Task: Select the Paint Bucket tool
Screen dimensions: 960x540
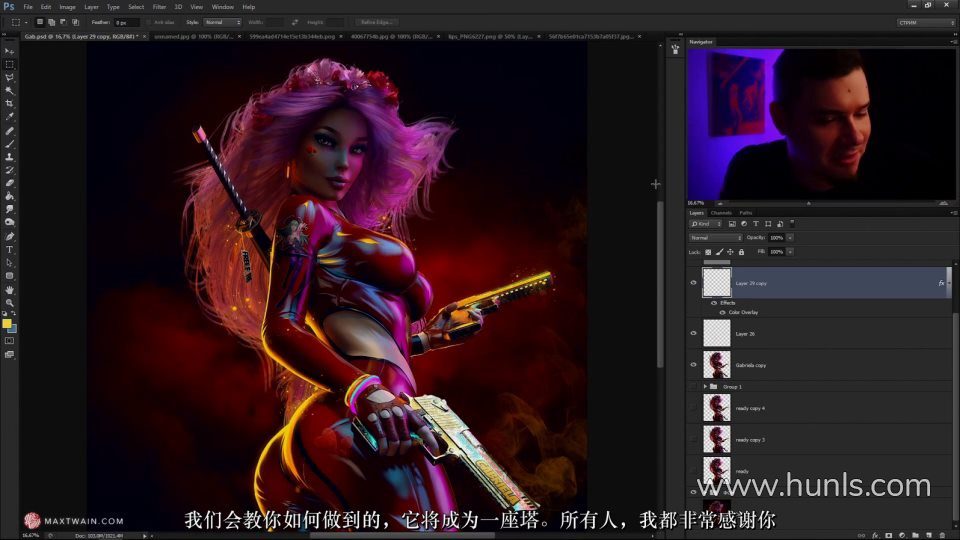Action: click(x=9, y=196)
